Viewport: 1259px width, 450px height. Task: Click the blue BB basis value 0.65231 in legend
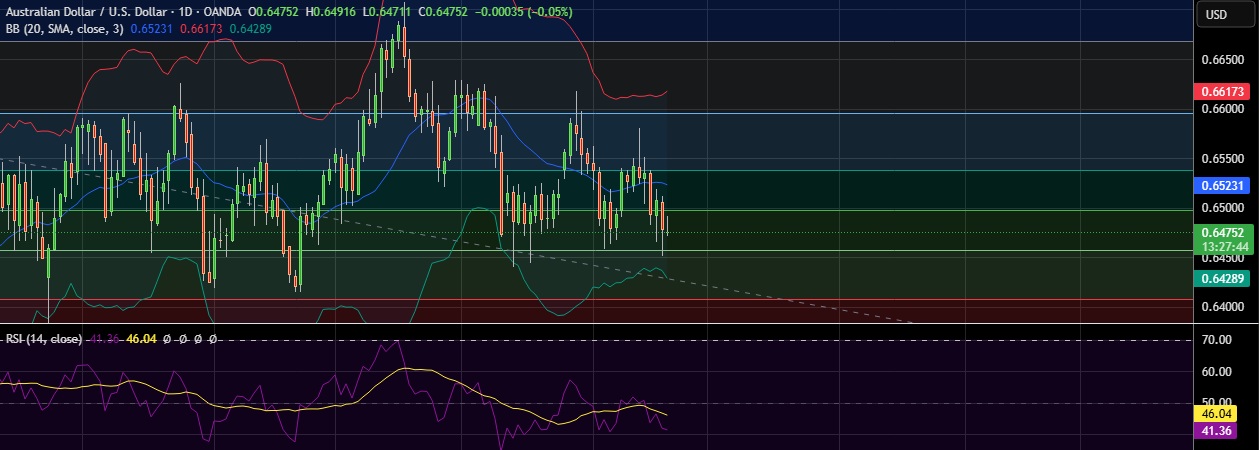click(x=152, y=29)
